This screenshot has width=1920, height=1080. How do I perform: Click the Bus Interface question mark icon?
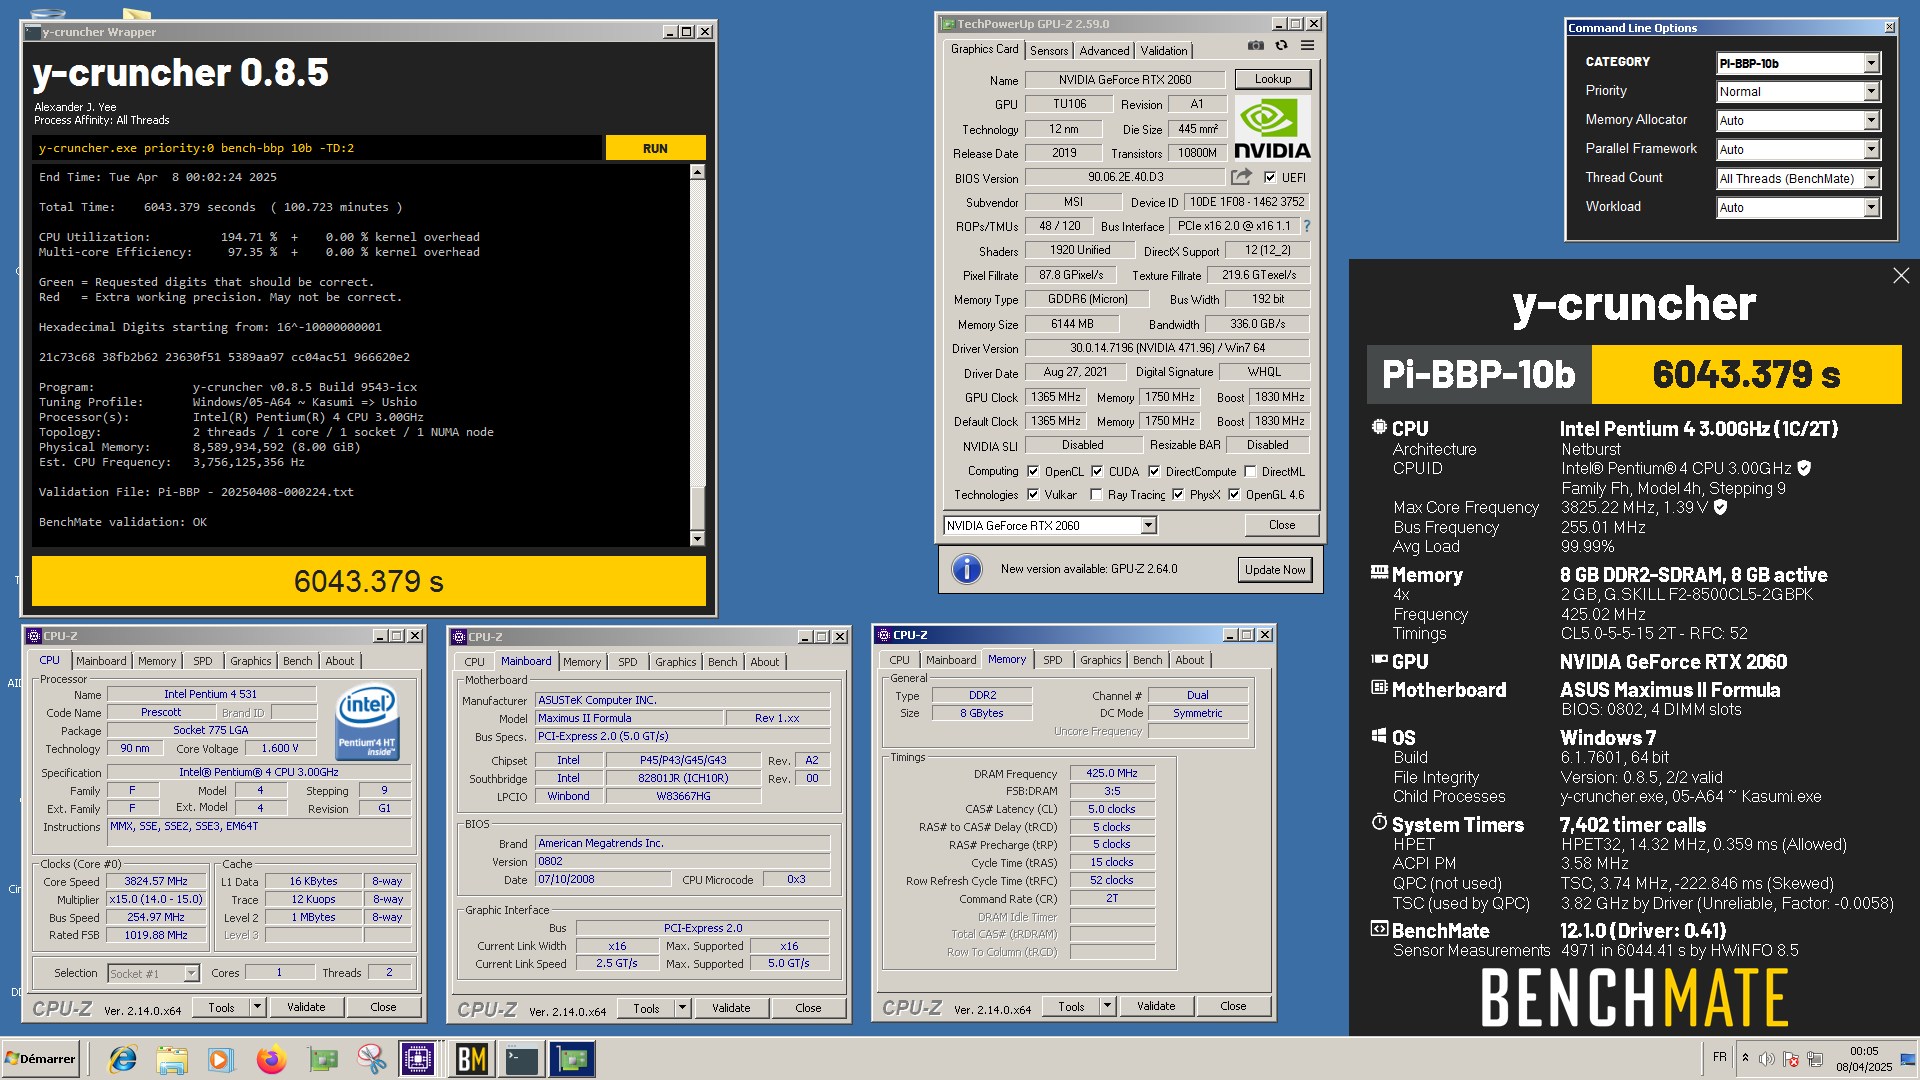(x=1307, y=226)
